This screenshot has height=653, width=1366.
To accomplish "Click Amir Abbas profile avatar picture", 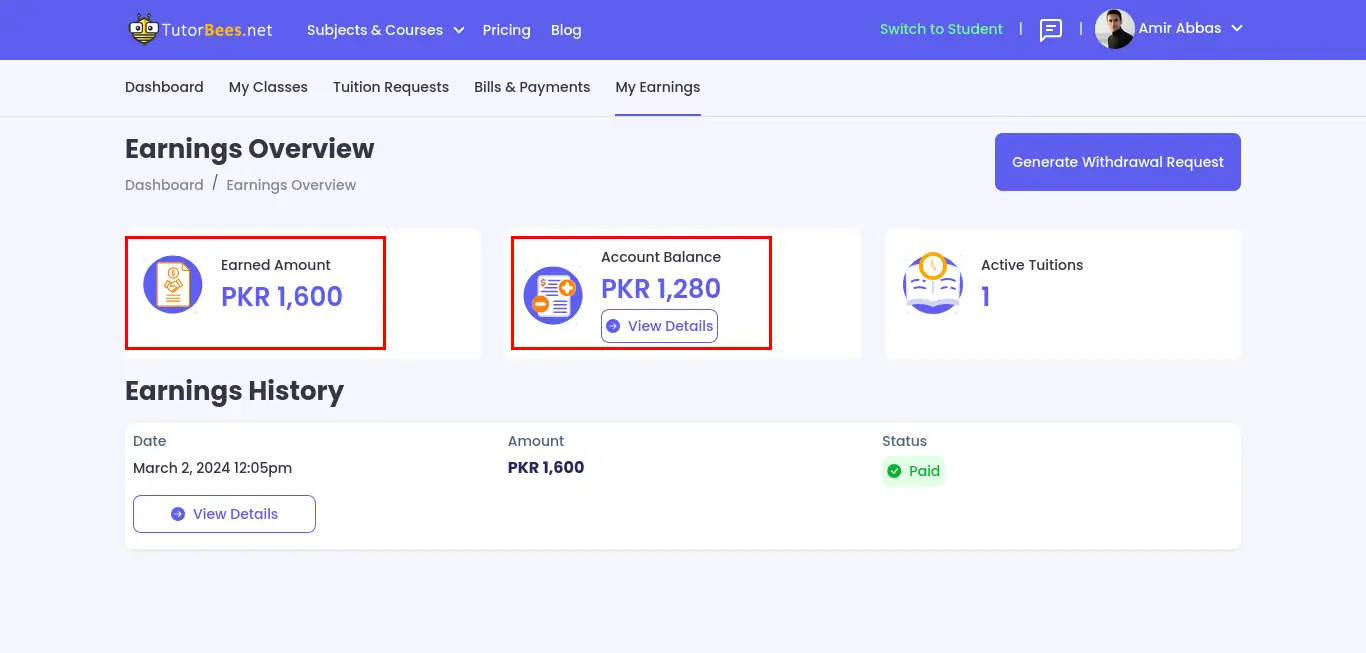I will (1113, 29).
